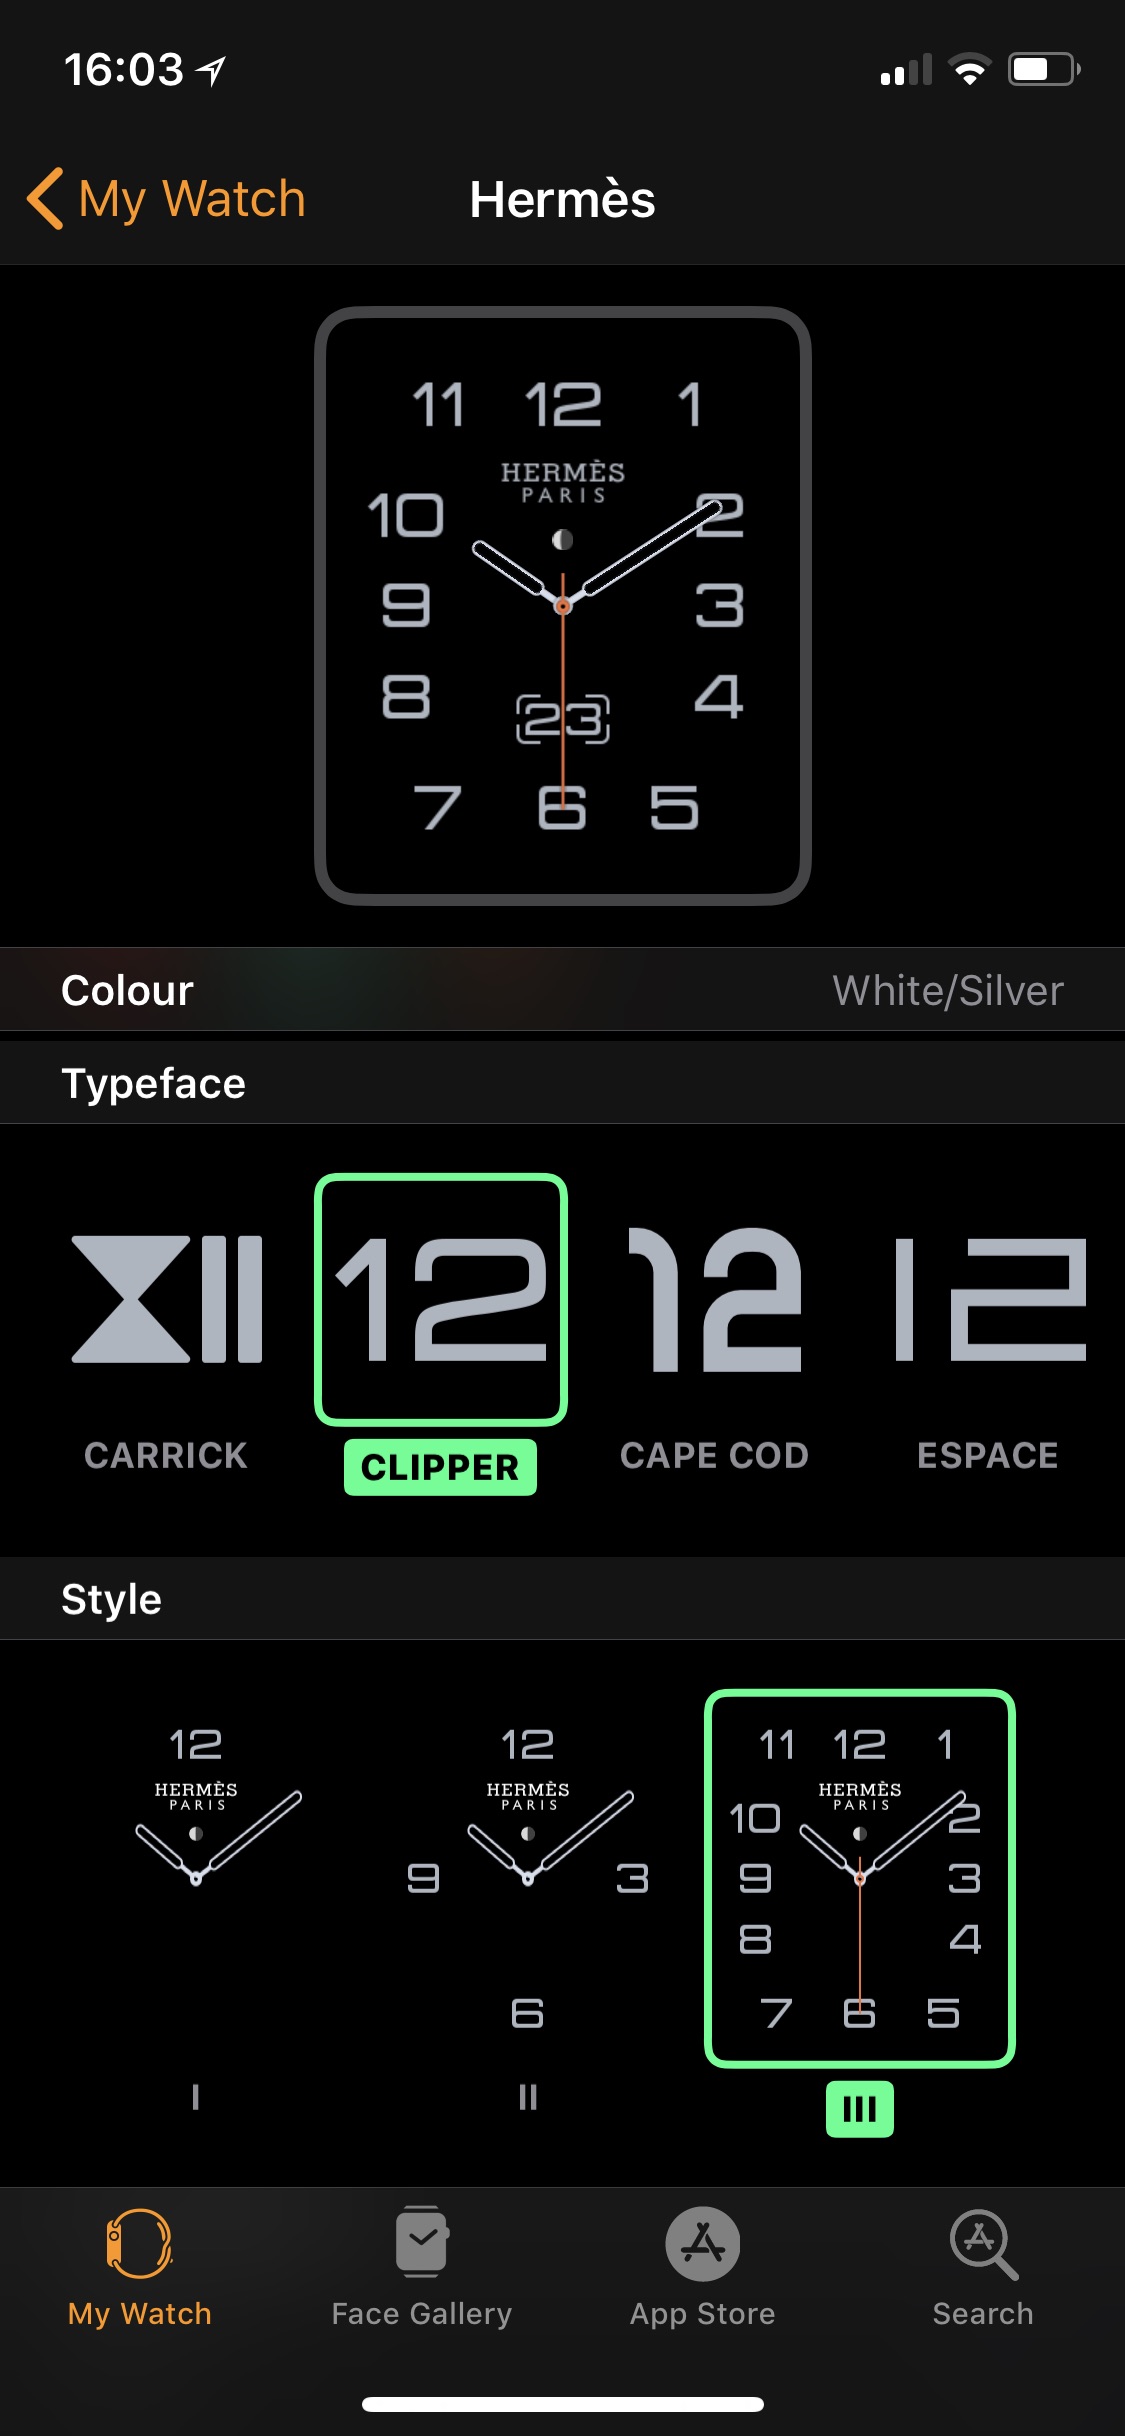Open the App Store tab icon
This screenshot has height=2436, width=1125.
(703, 2243)
